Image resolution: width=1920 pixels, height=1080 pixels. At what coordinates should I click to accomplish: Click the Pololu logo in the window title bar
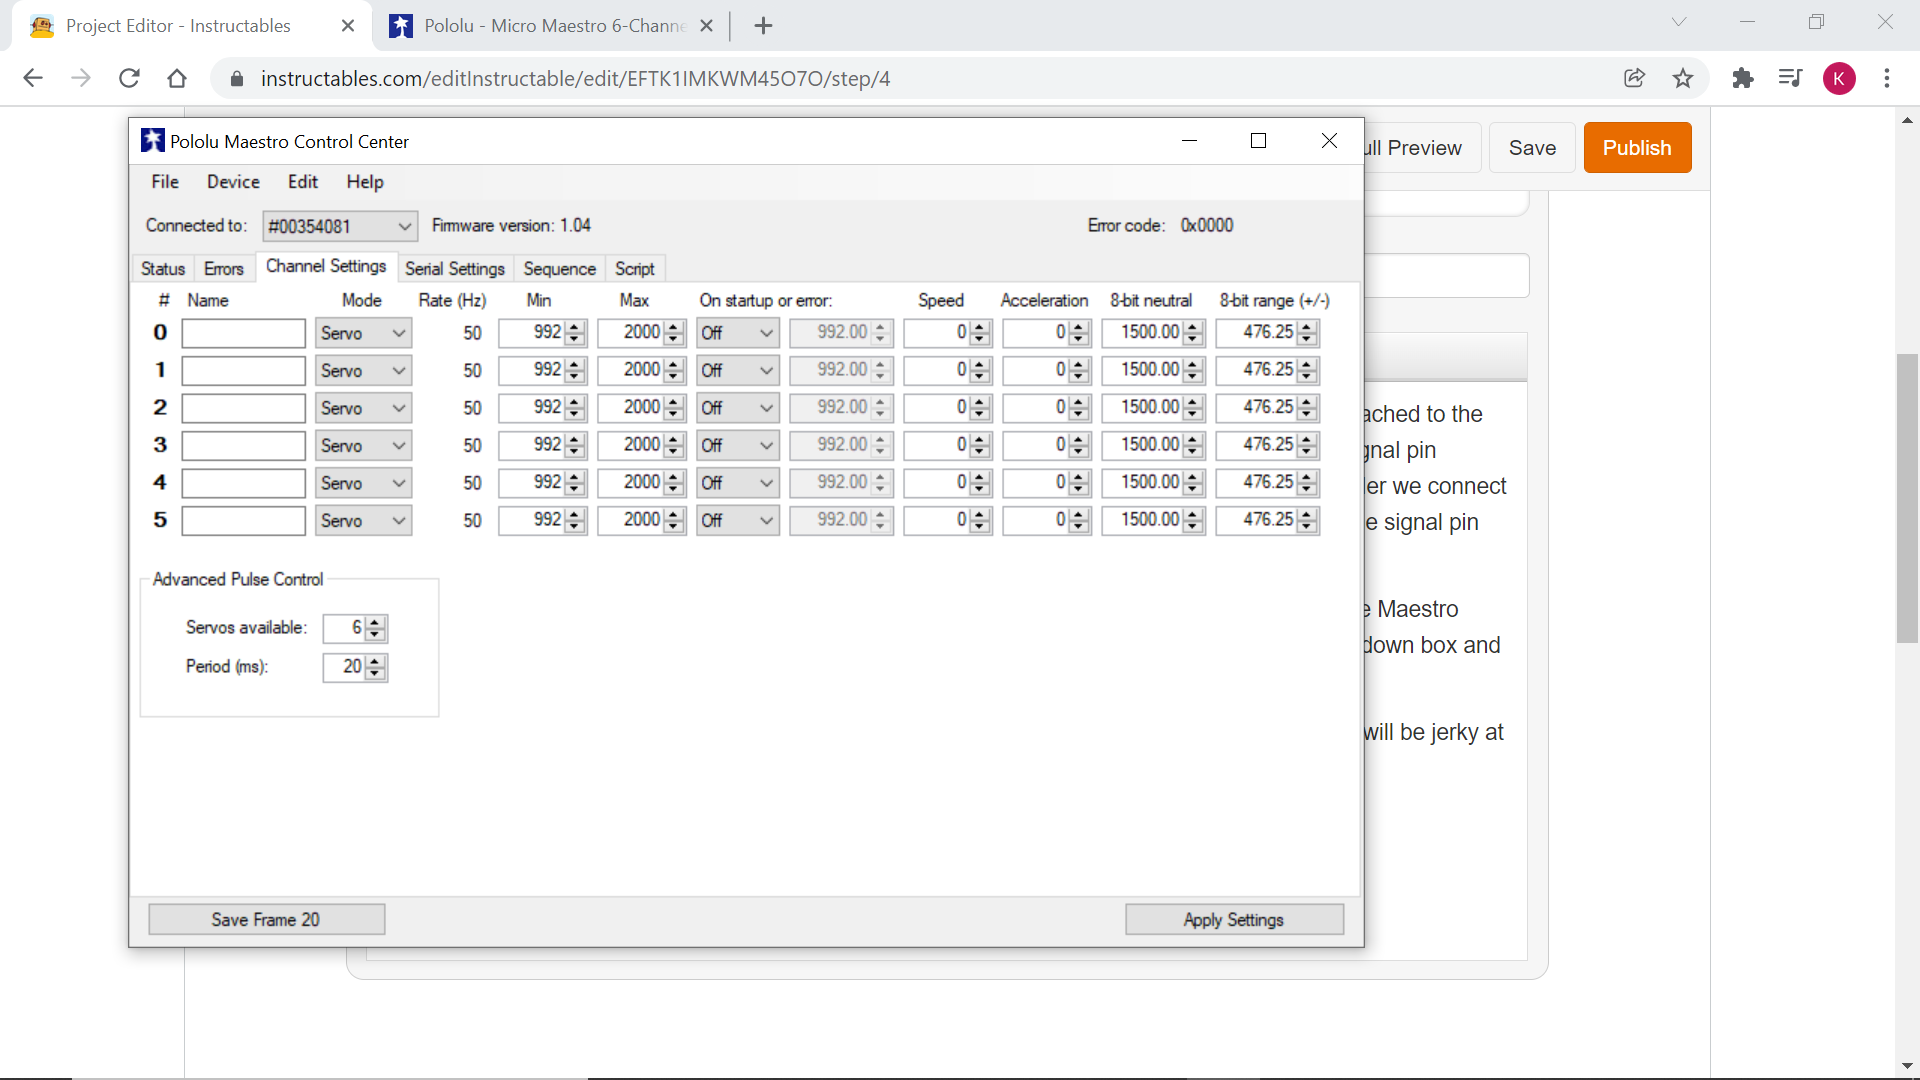point(152,141)
